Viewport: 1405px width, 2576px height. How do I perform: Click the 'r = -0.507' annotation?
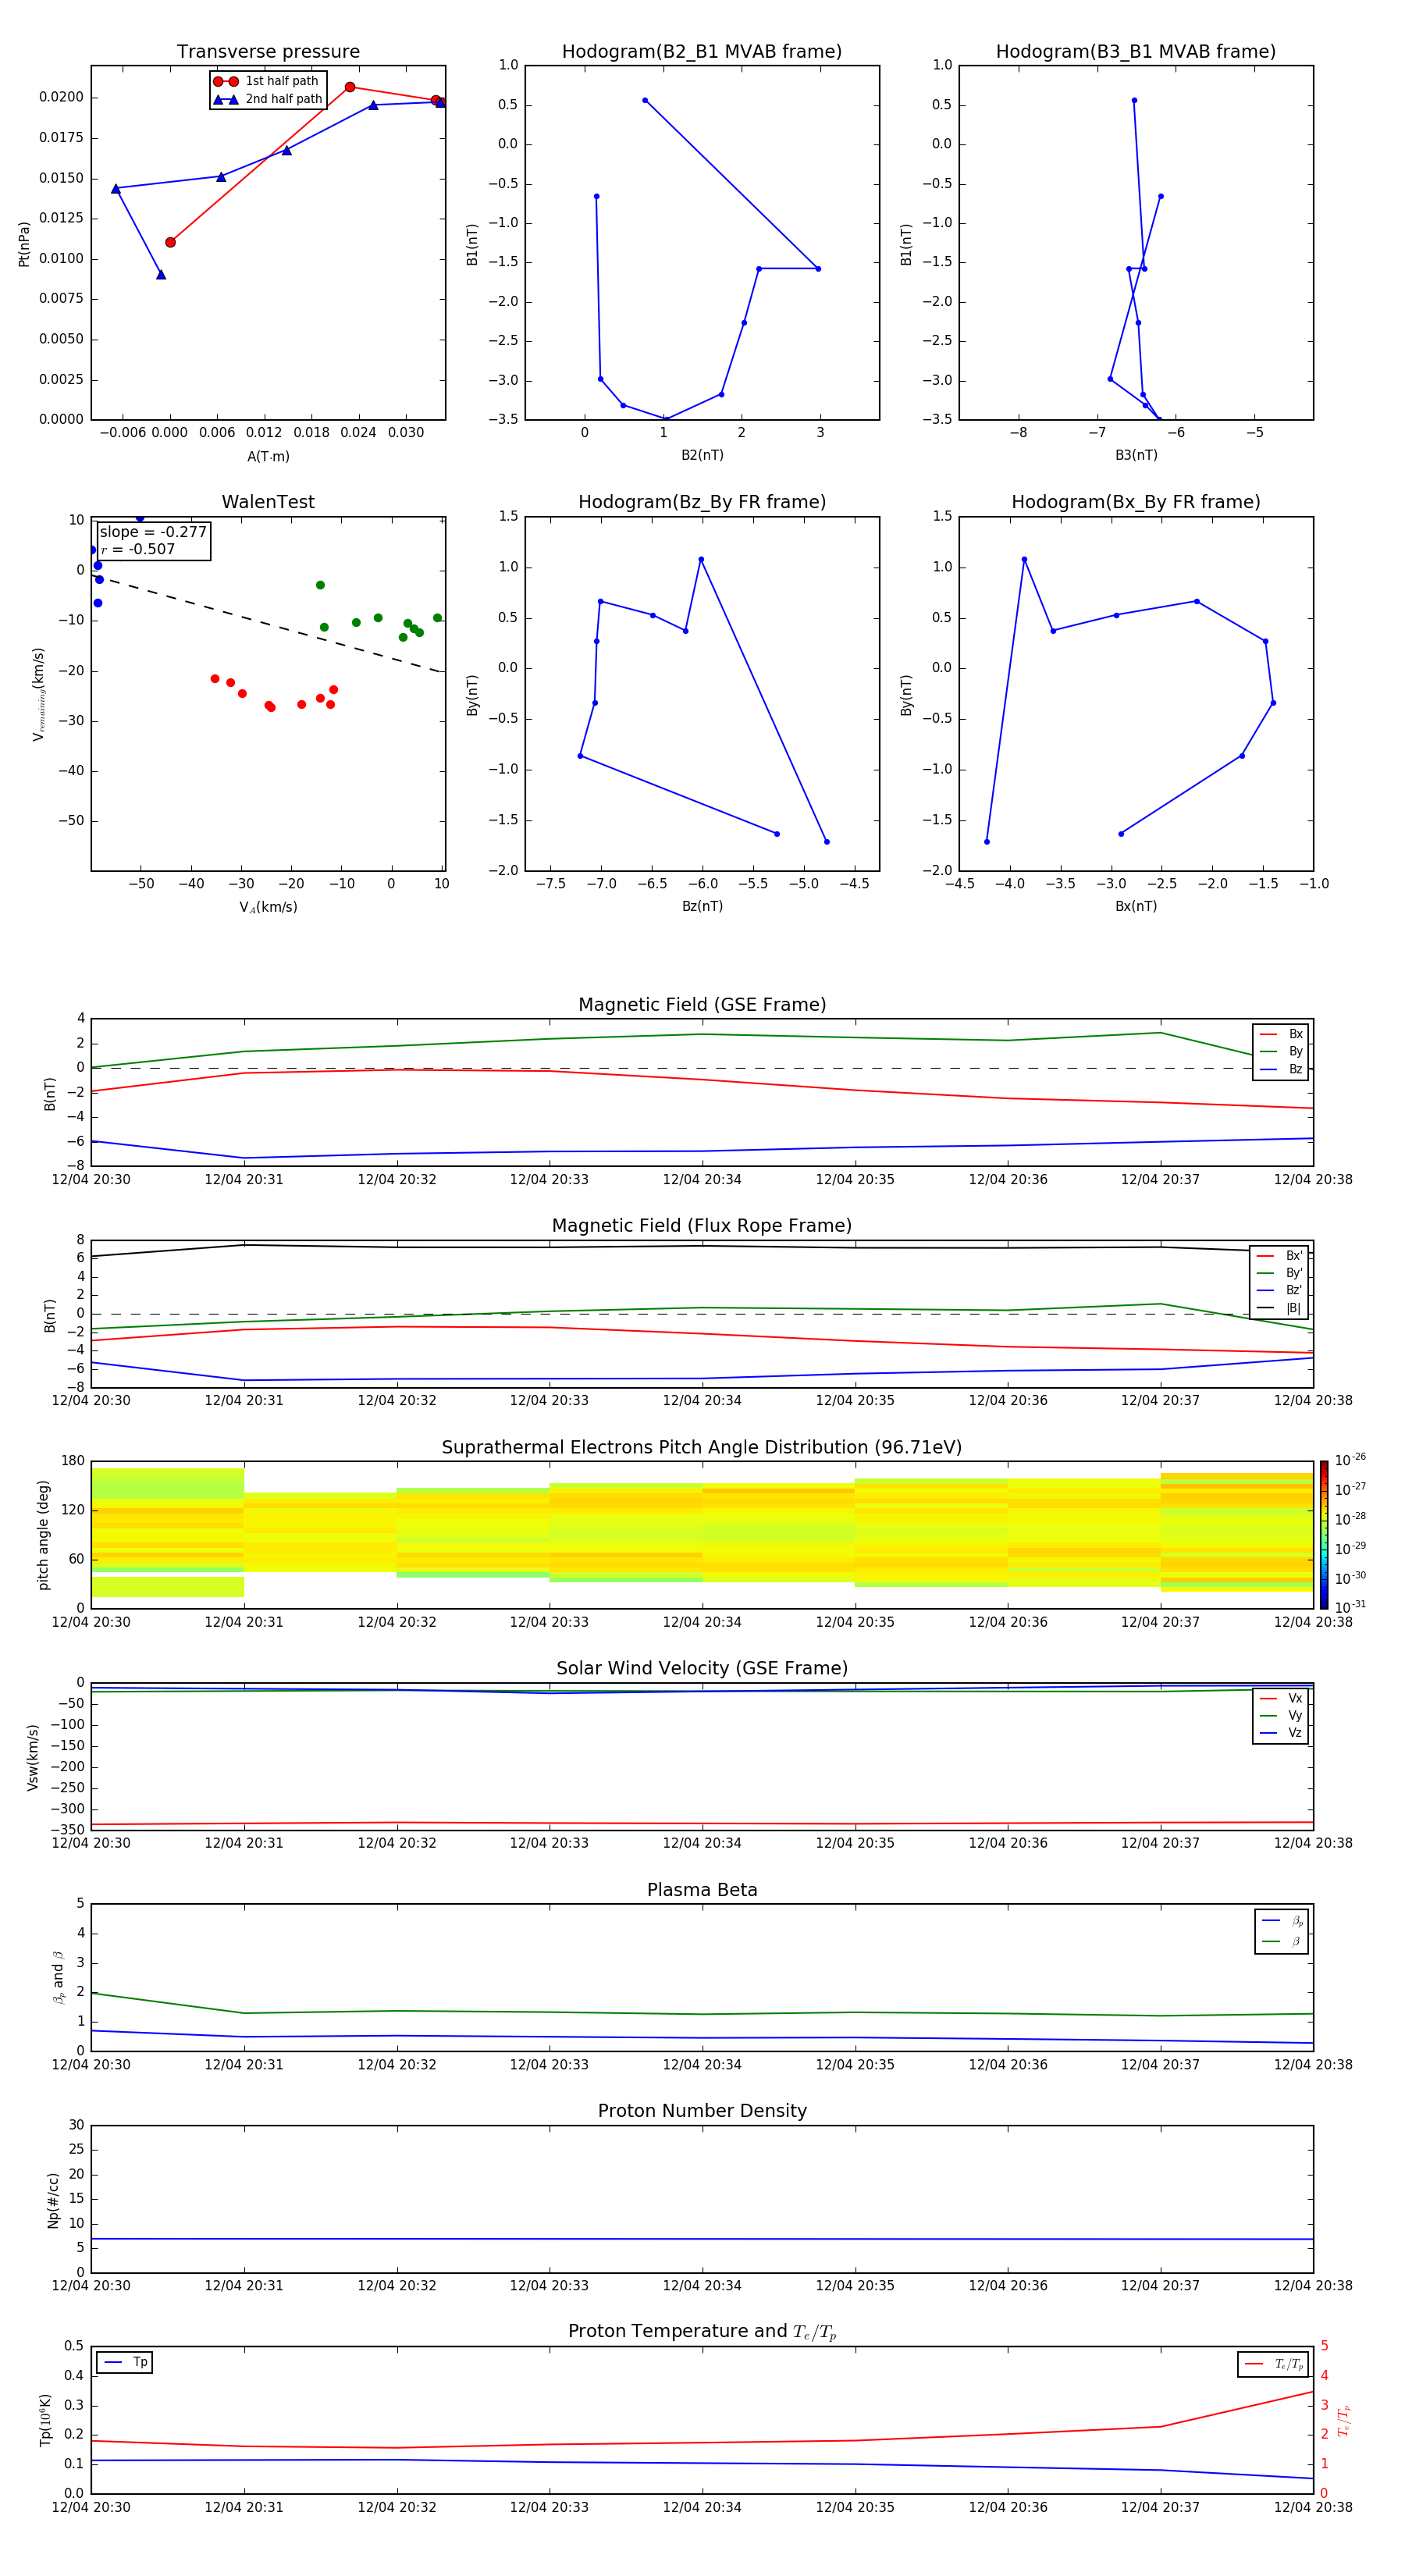[138, 549]
